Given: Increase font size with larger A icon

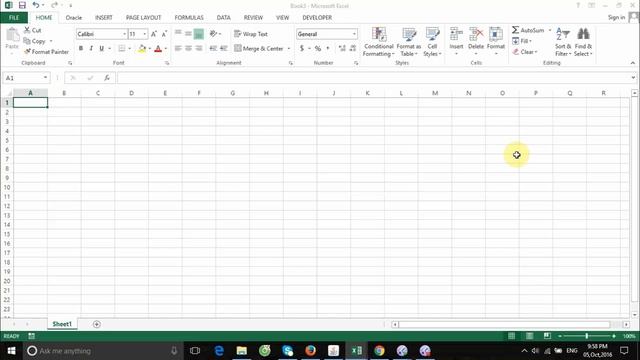Looking at the screenshot, I should click(154, 34).
